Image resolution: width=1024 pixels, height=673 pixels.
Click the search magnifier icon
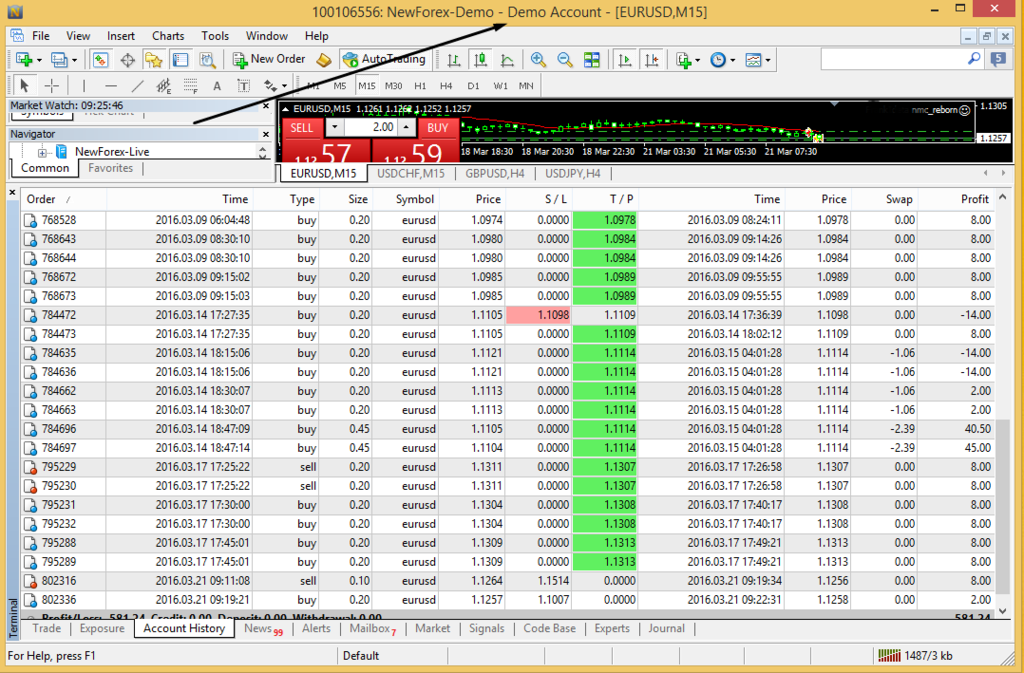coord(974,59)
